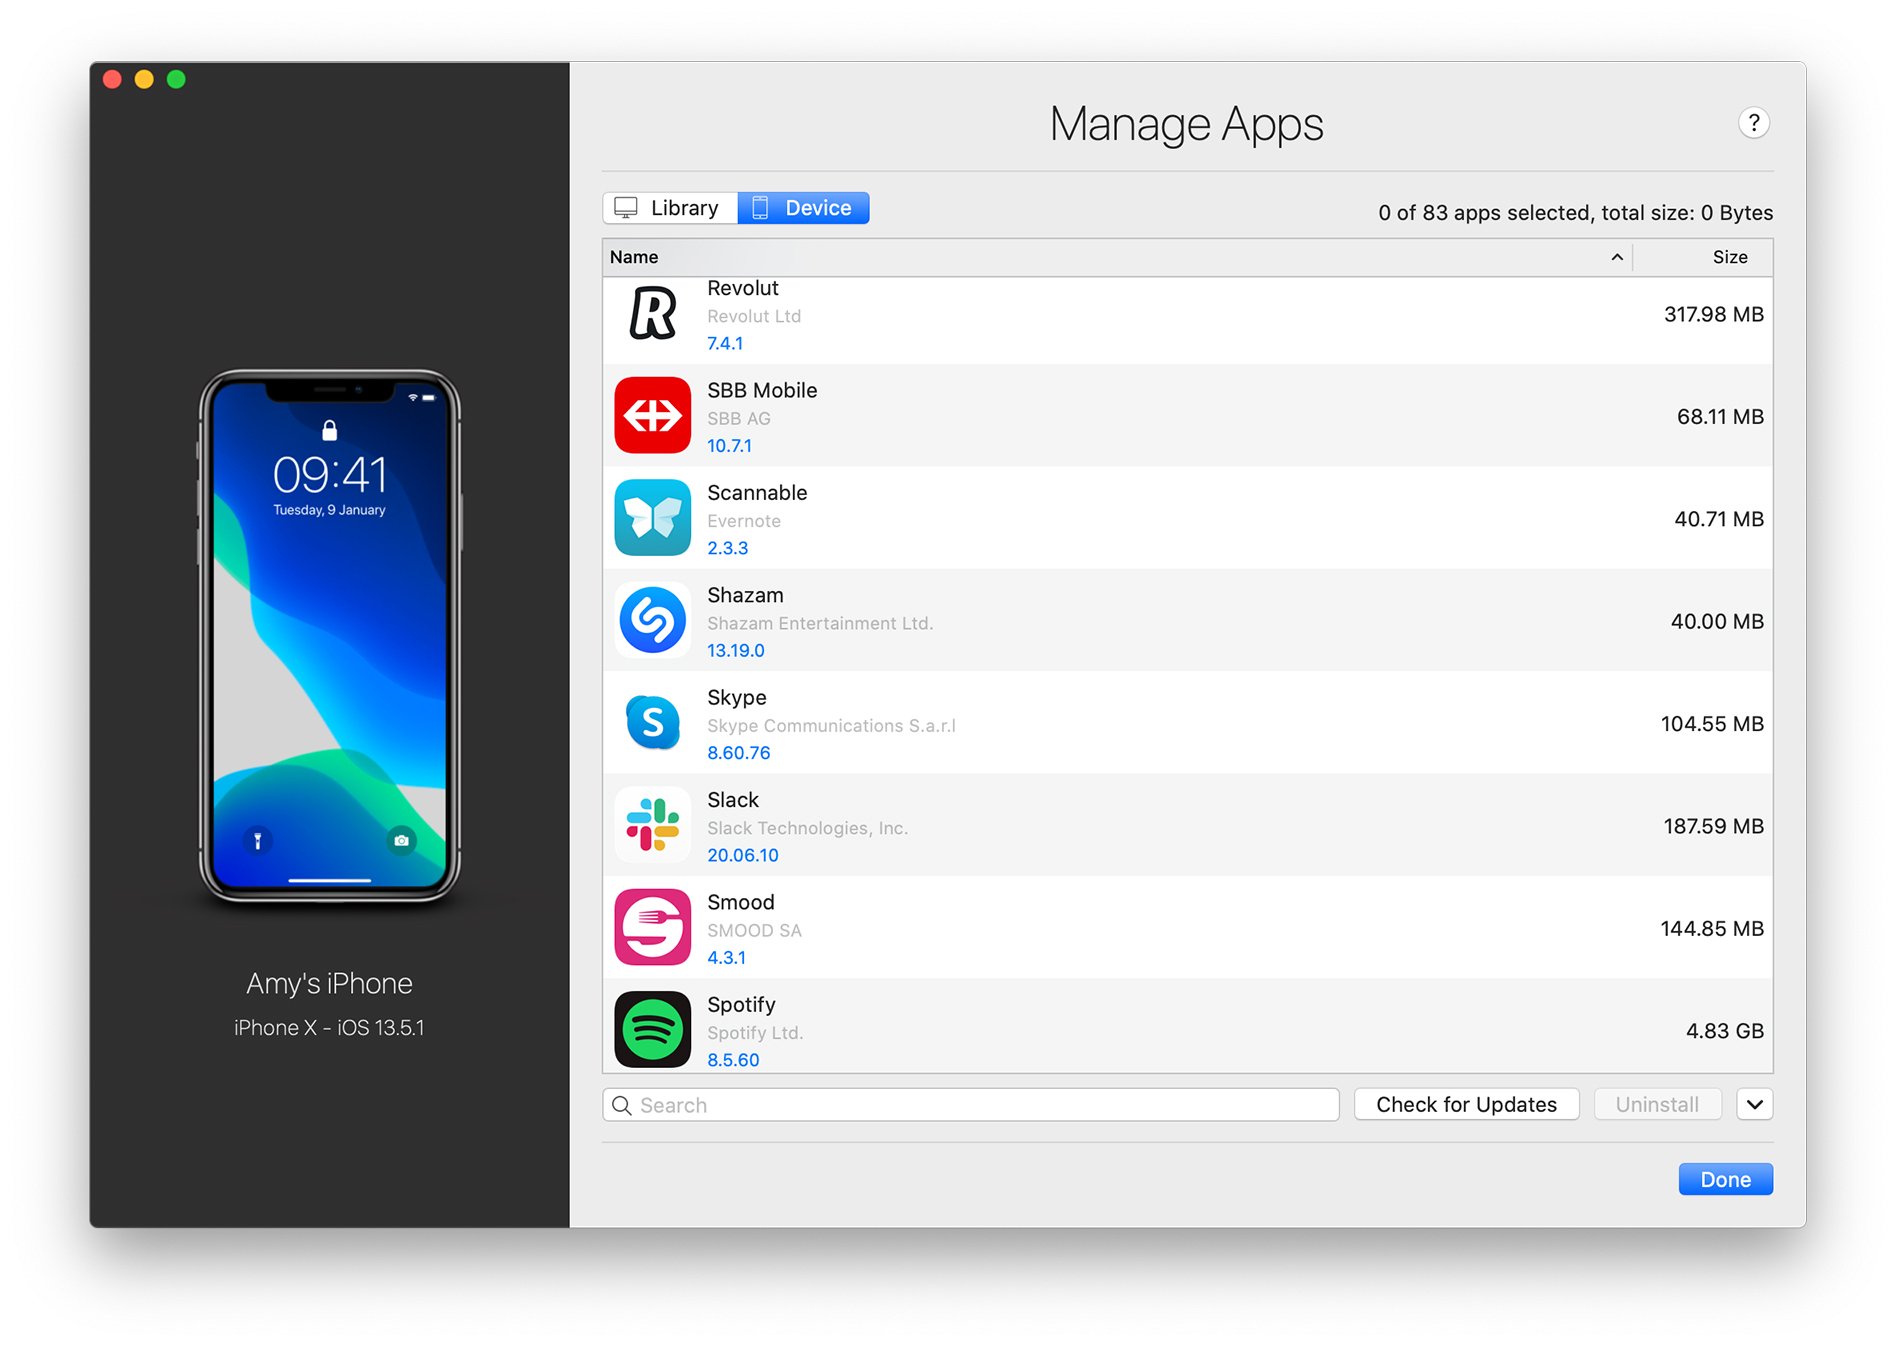1896x1346 pixels.
Task: Focus the Search input field
Action: (x=970, y=1105)
